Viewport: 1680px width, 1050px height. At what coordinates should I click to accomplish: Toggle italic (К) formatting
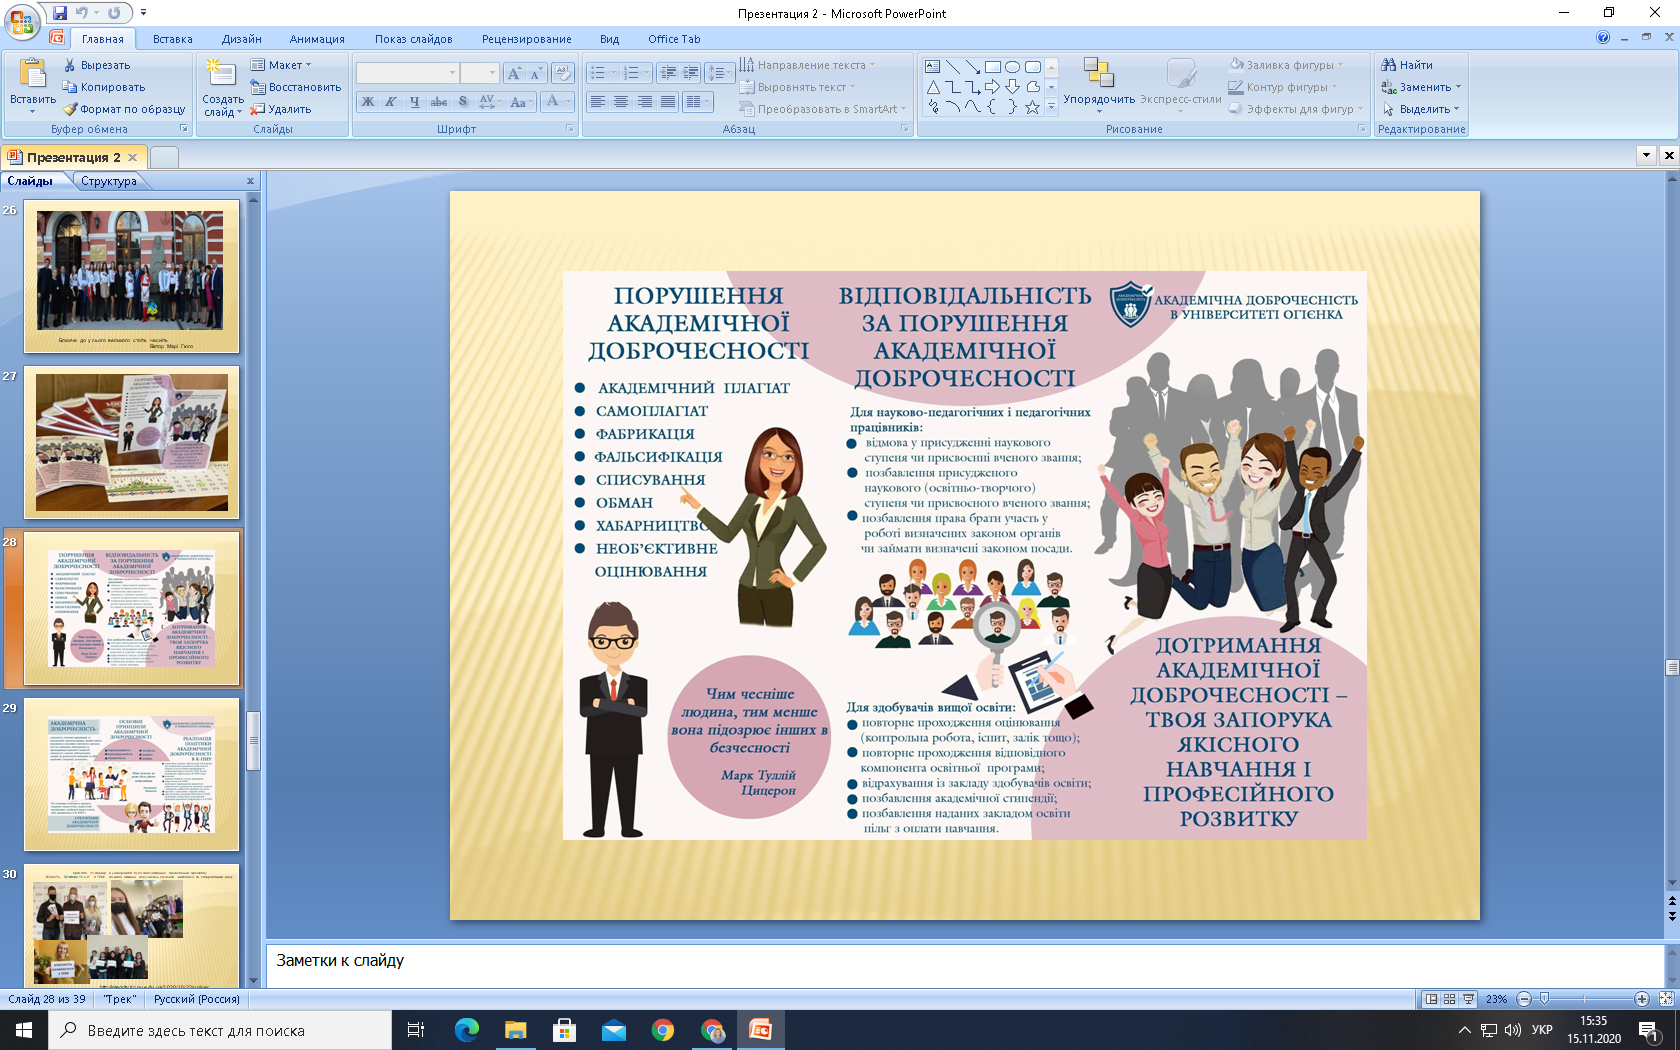pyautogui.click(x=391, y=102)
